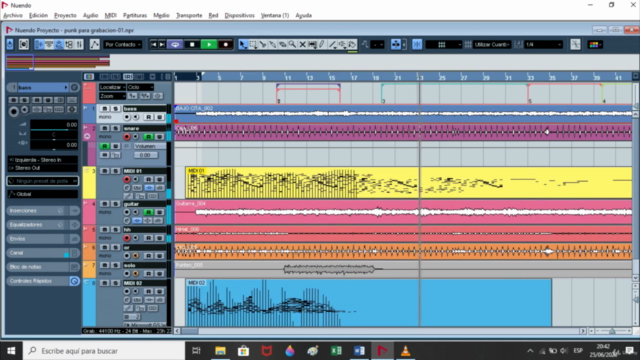The image size is (640, 360).
Task: Select the Glue tool
Action: click(x=273, y=44)
